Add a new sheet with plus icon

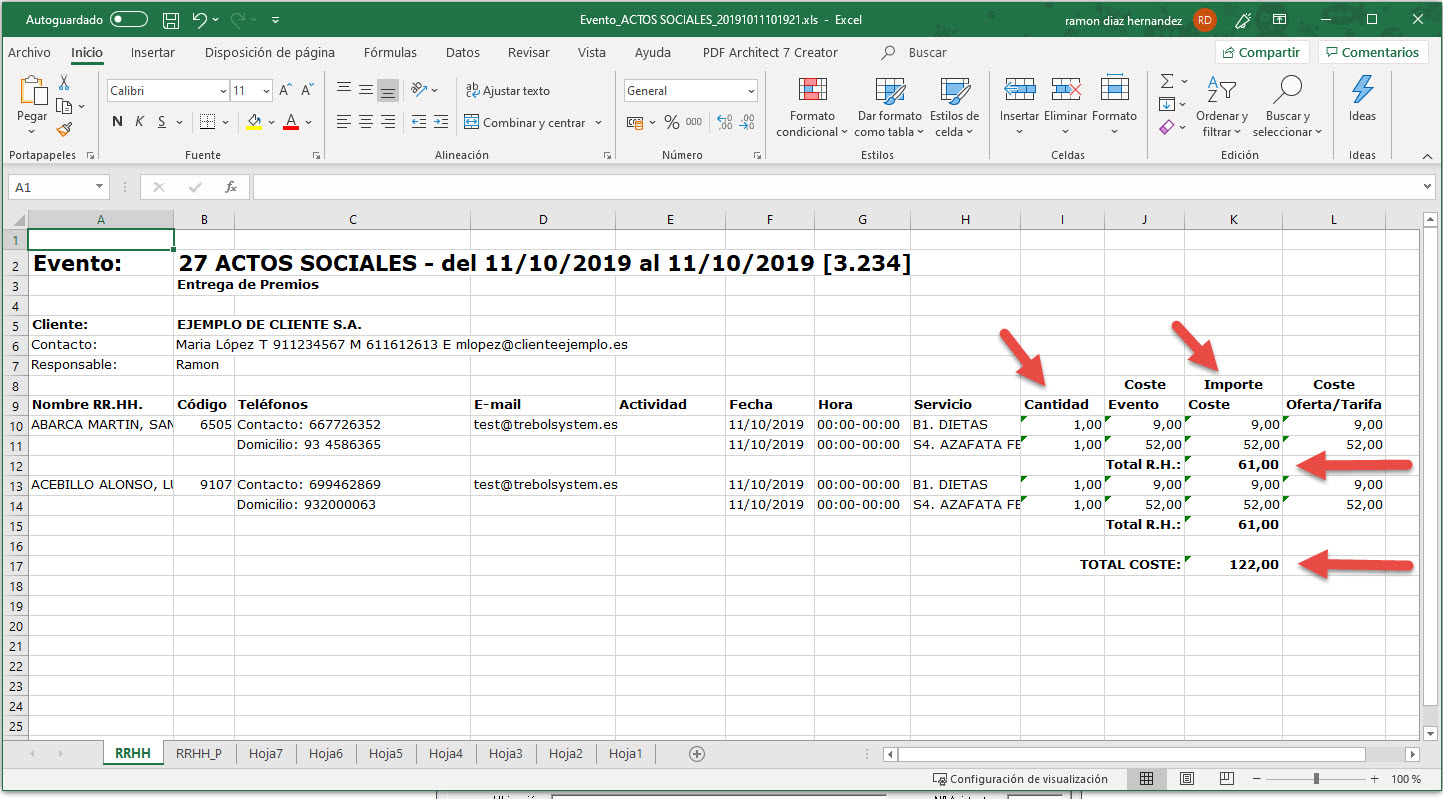tap(697, 754)
